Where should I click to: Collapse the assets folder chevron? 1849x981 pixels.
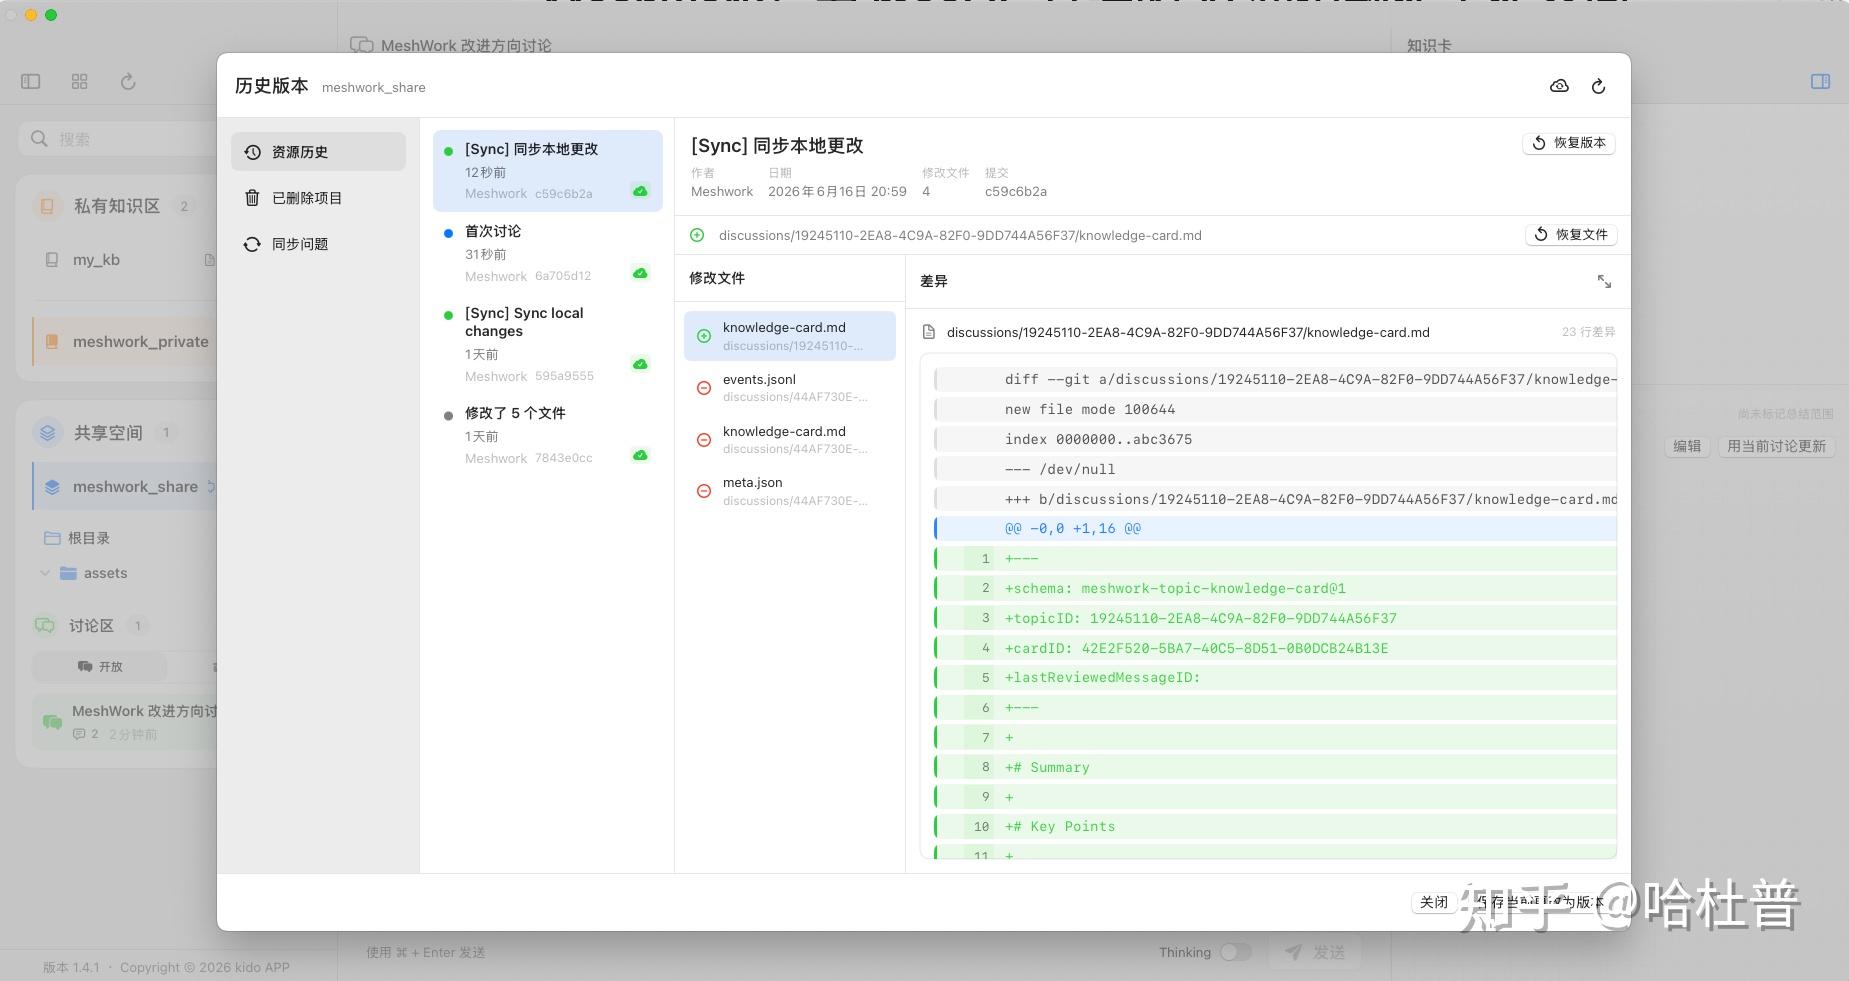point(44,573)
